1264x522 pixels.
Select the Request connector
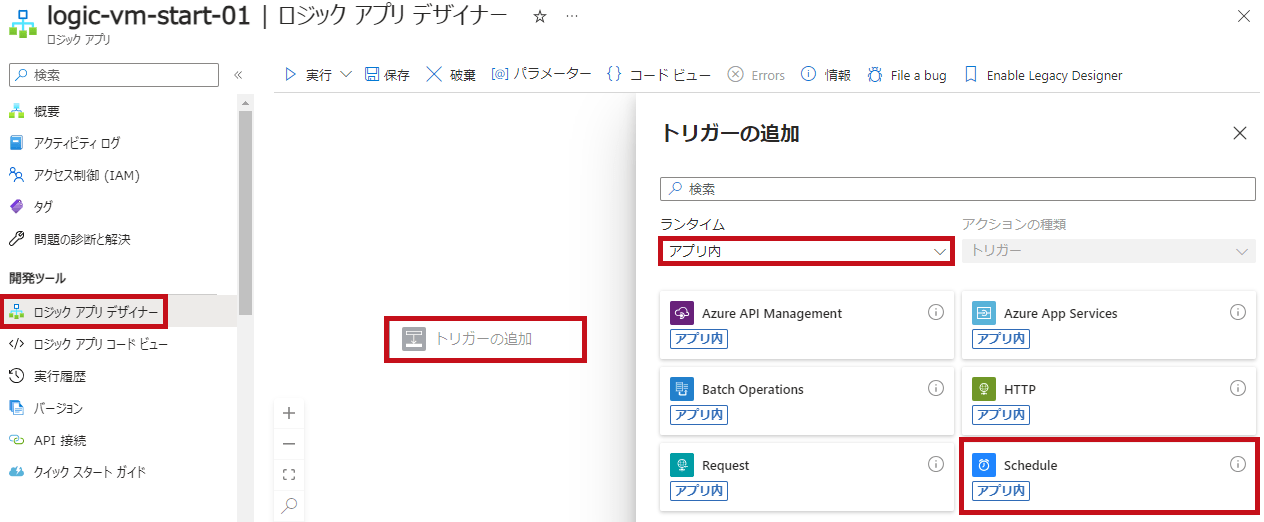click(x=808, y=476)
